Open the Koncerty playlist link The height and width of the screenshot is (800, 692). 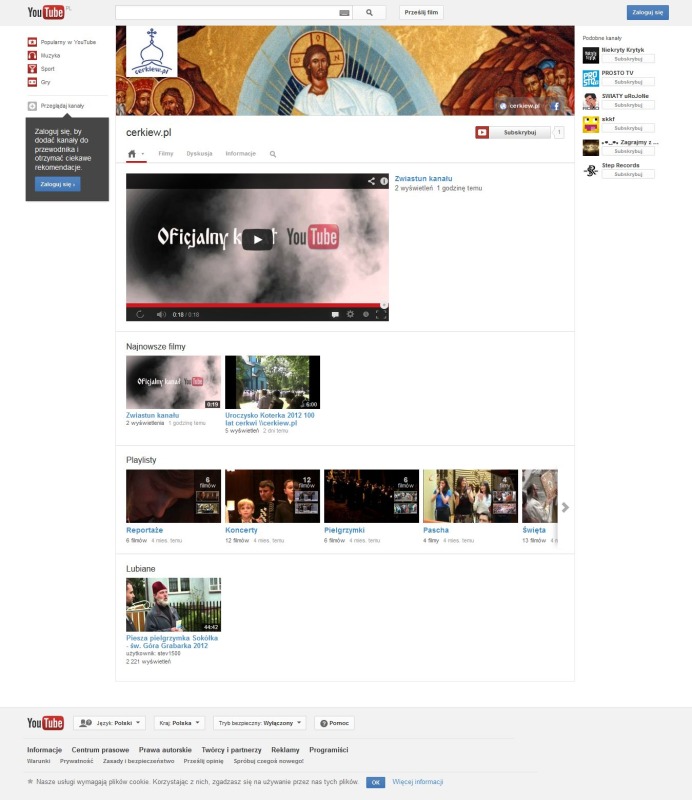[241, 530]
